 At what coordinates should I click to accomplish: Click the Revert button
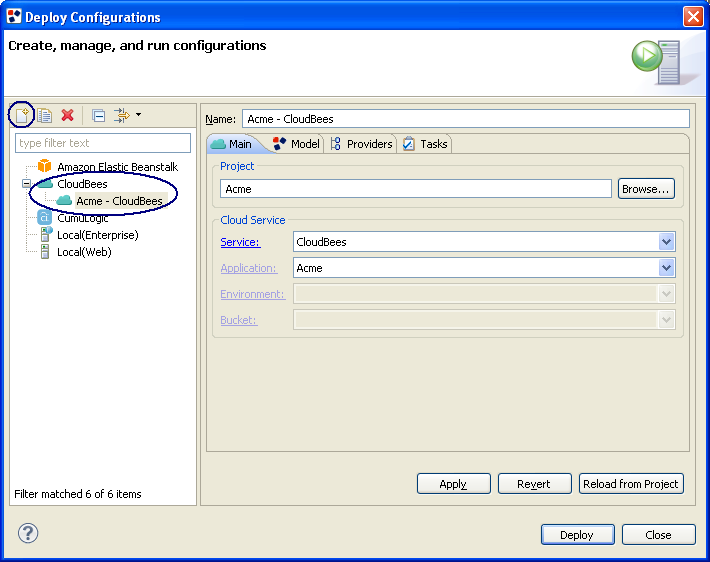(534, 484)
